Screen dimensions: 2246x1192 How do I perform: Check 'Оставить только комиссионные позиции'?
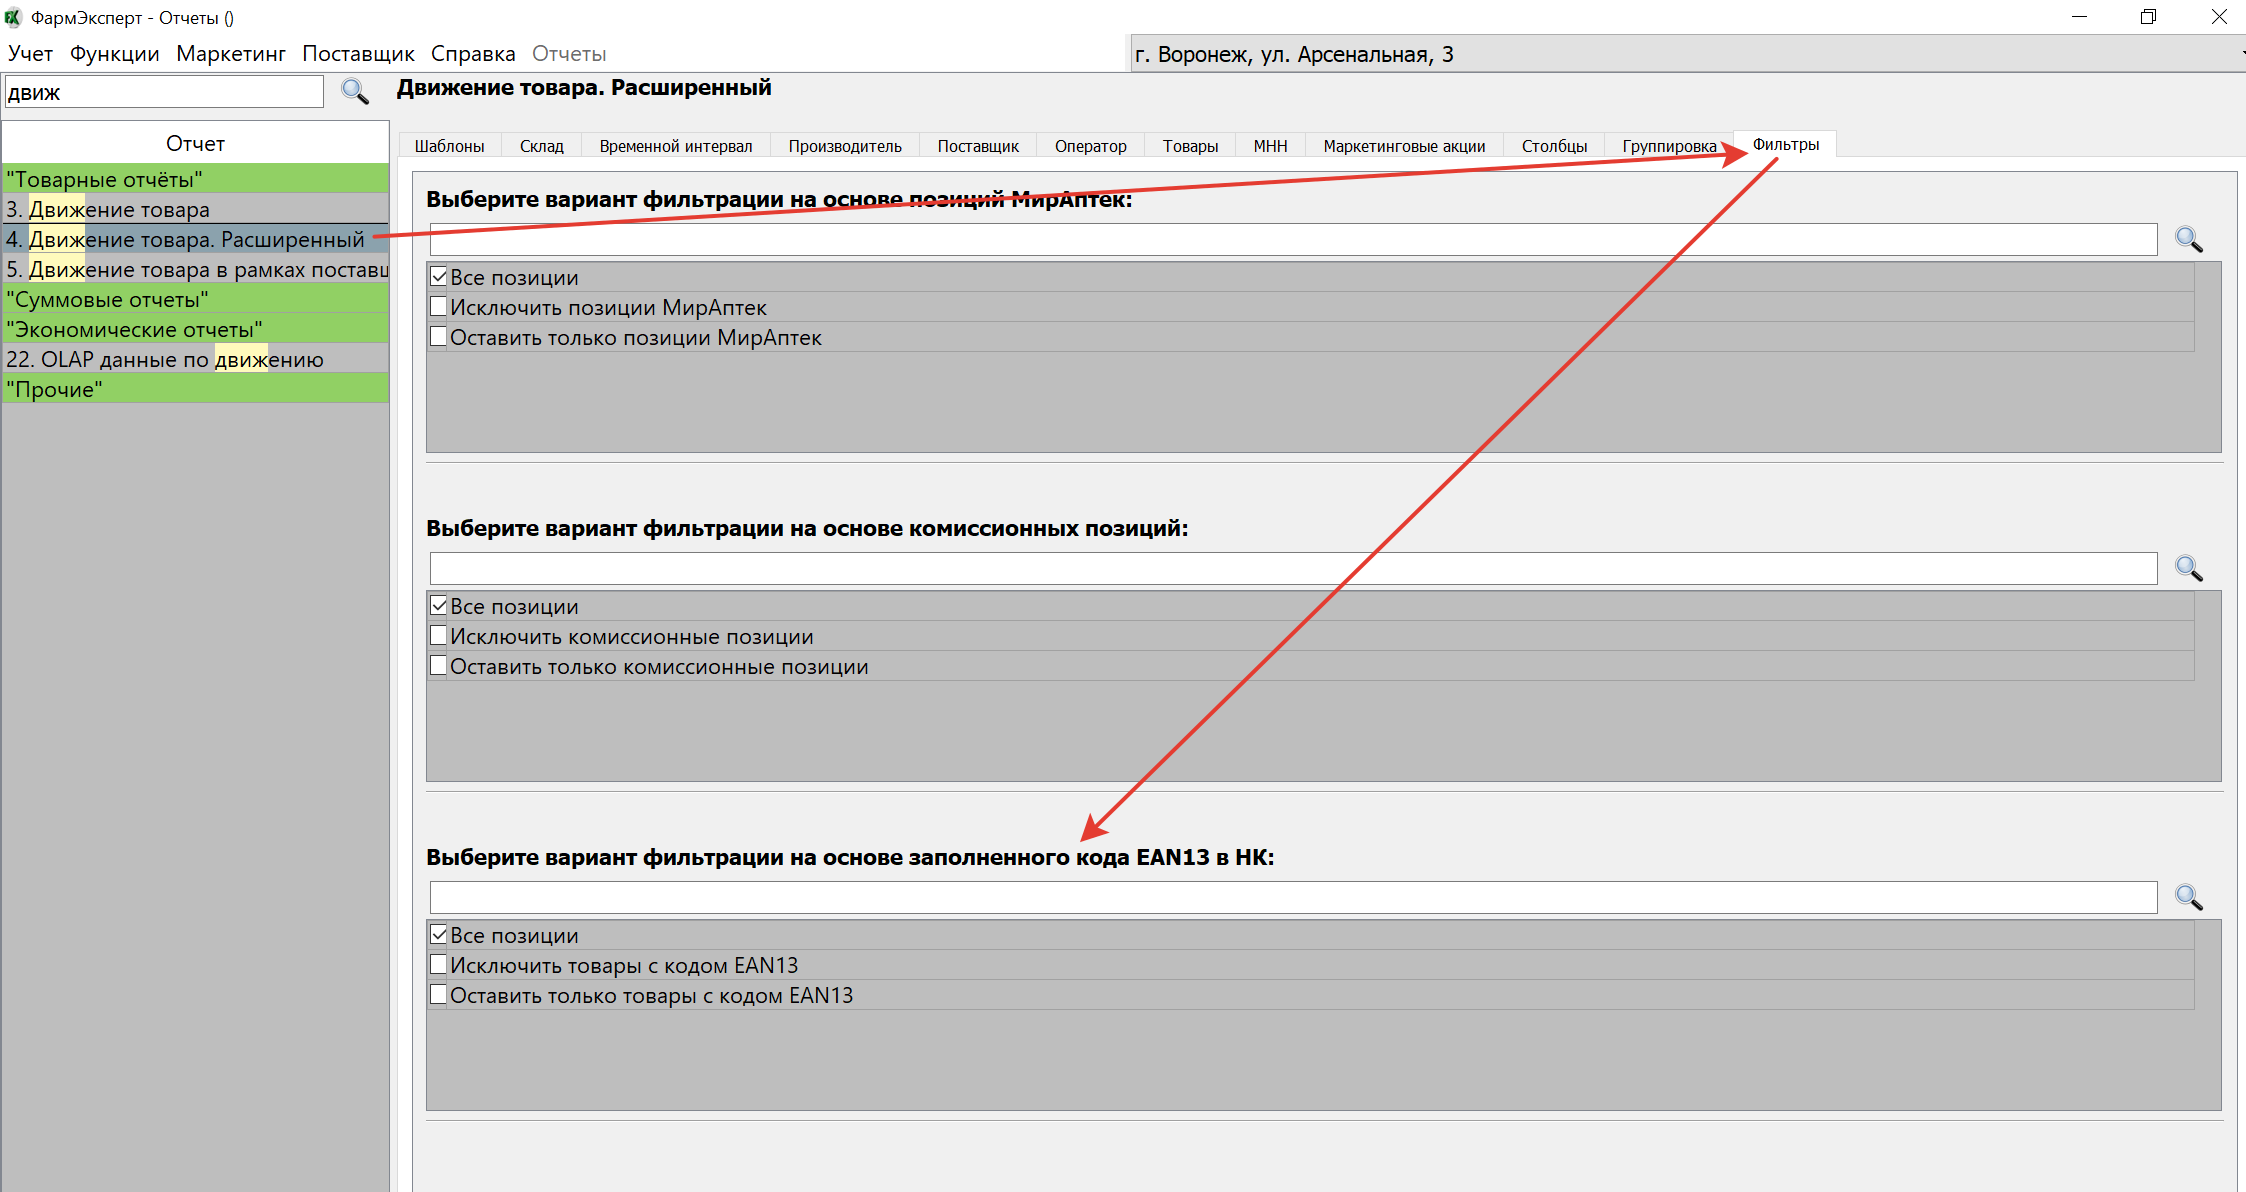[x=439, y=666]
